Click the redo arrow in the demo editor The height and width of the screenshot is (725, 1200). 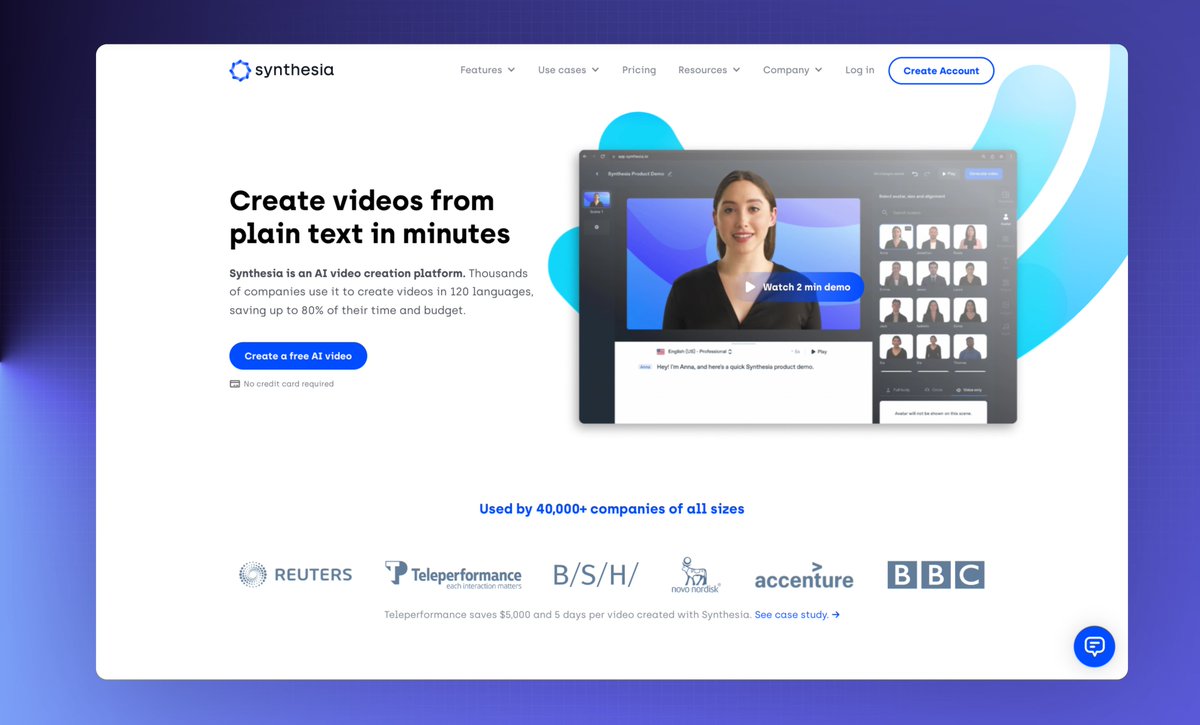click(x=927, y=174)
